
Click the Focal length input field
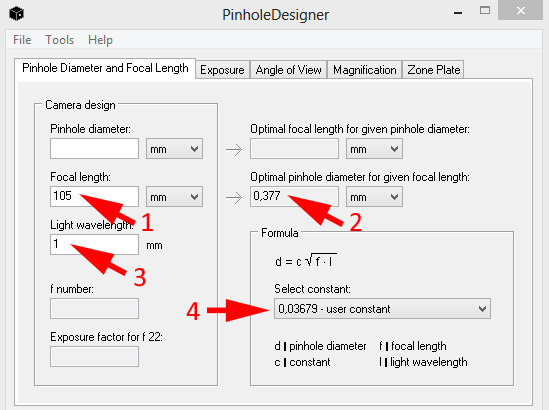pyautogui.click(x=95, y=196)
